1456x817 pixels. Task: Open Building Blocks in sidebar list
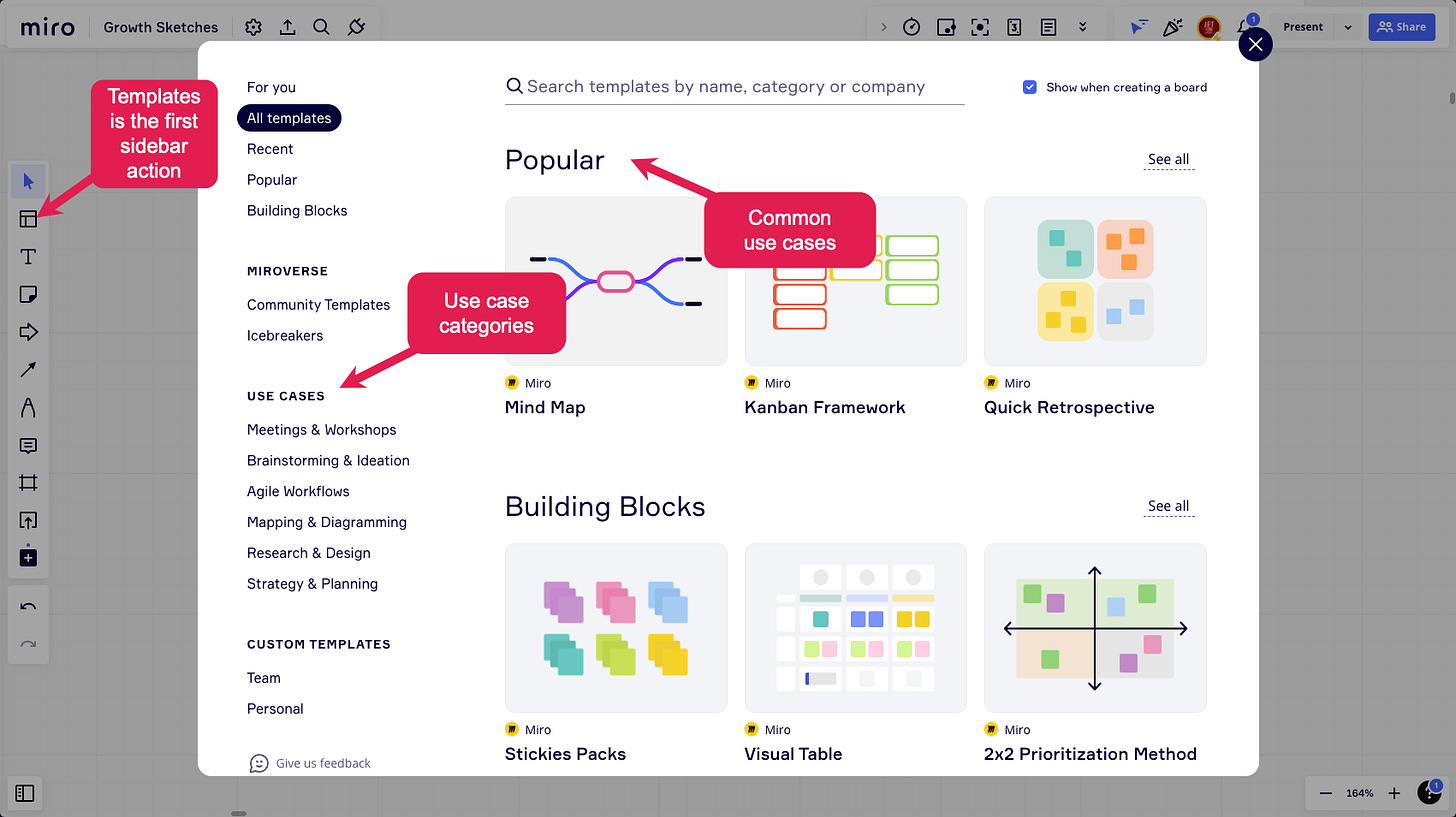pyautogui.click(x=297, y=211)
